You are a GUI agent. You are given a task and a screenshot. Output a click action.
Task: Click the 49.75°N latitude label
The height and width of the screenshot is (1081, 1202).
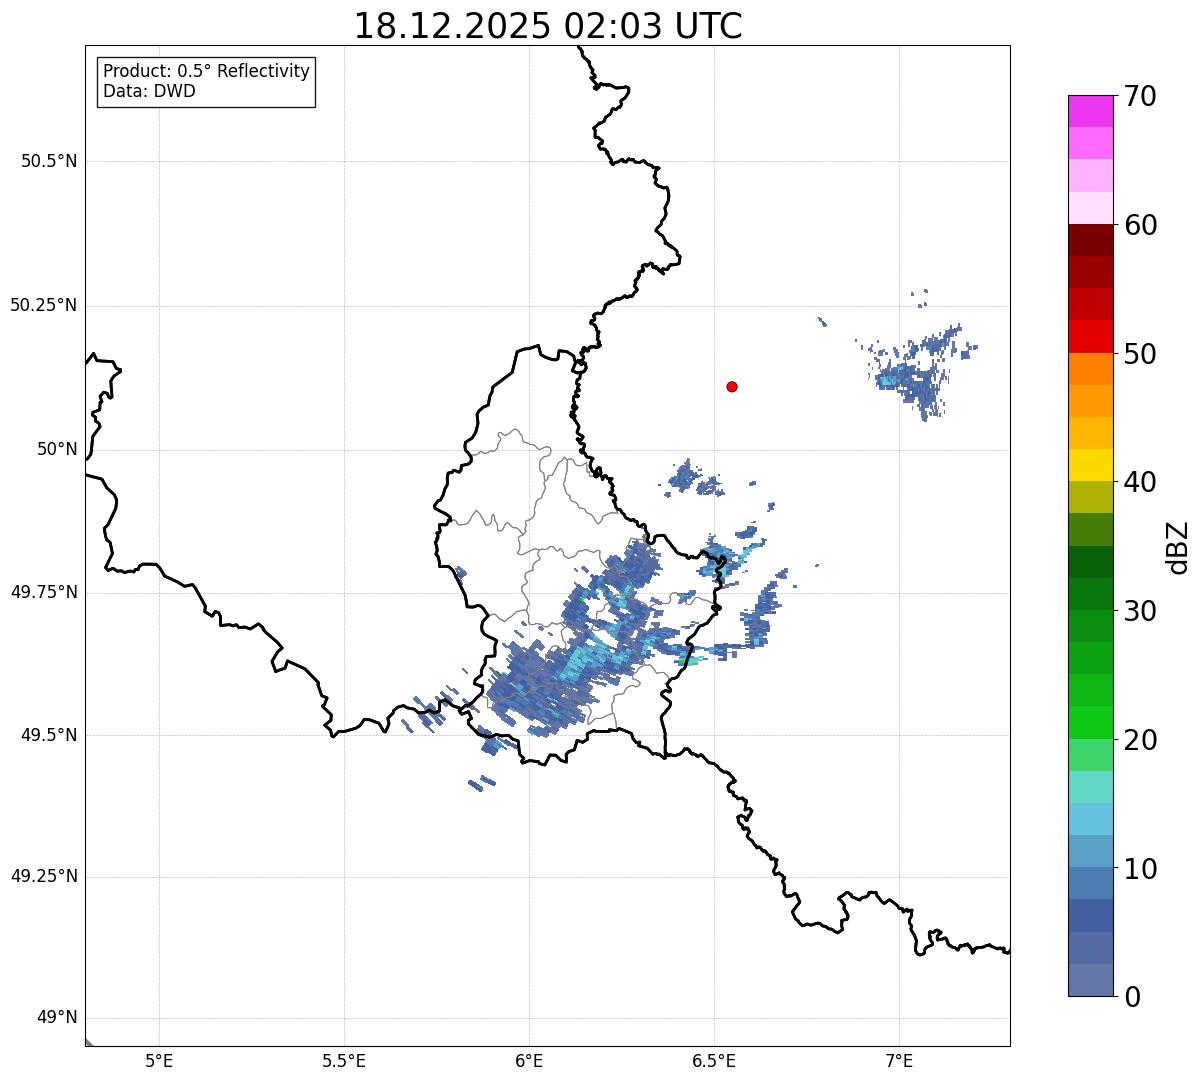pos(44,592)
